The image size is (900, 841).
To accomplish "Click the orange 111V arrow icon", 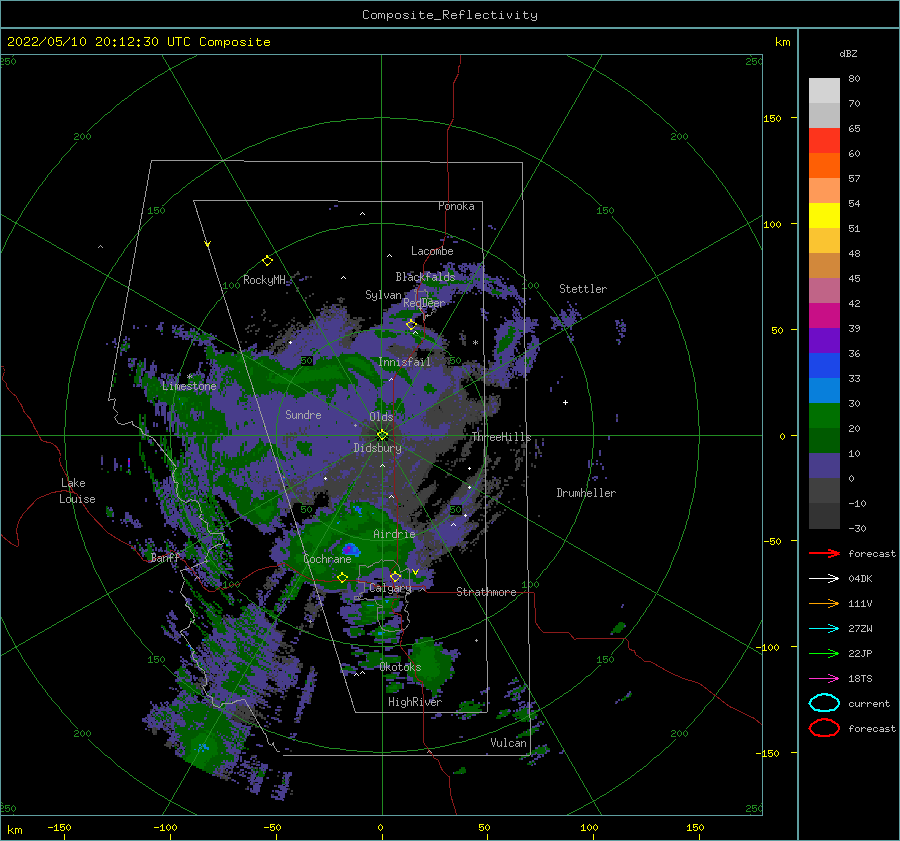I will point(824,603).
